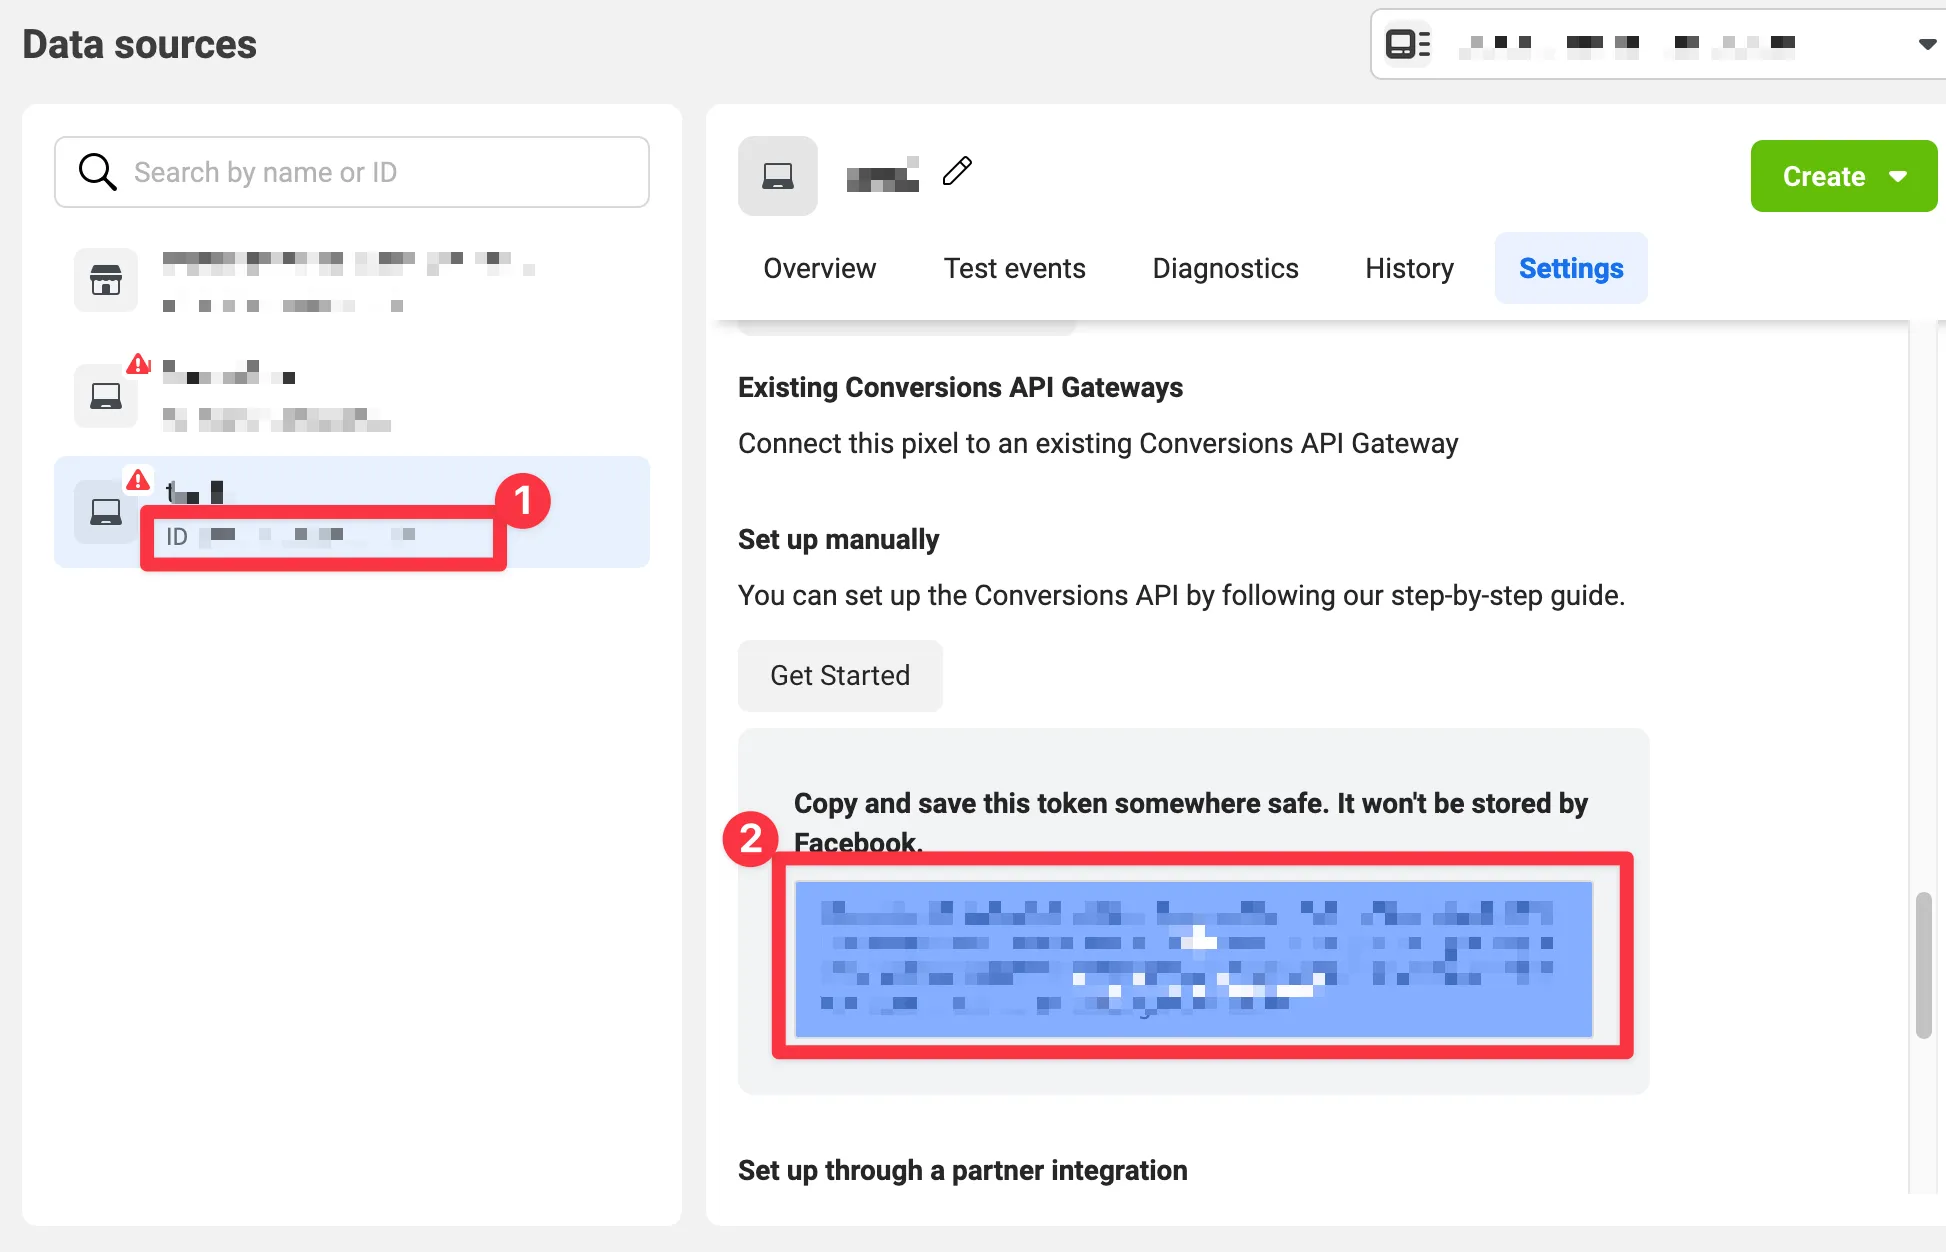Click the selected pixel's laptop icon

[x=106, y=512]
